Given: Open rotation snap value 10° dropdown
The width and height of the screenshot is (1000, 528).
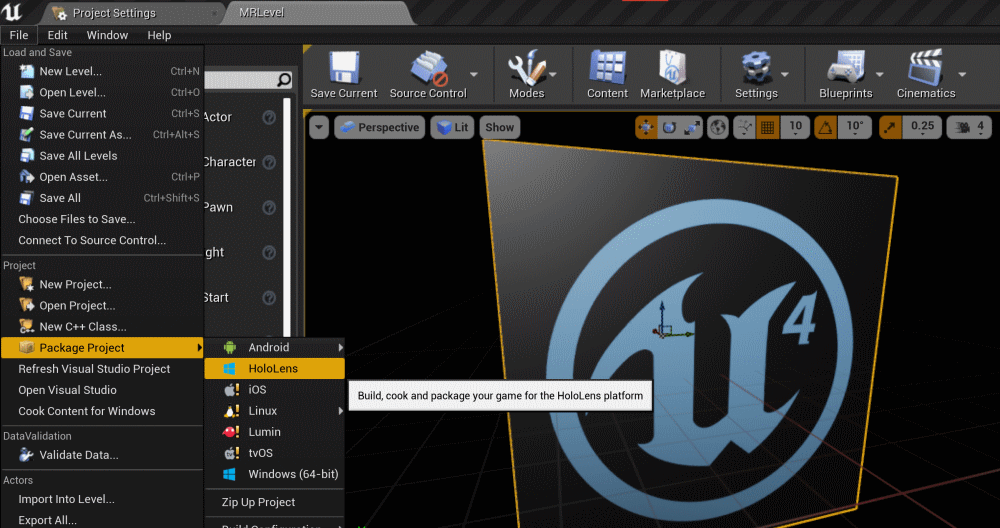Looking at the screenshot, I should tap(855, 128).
